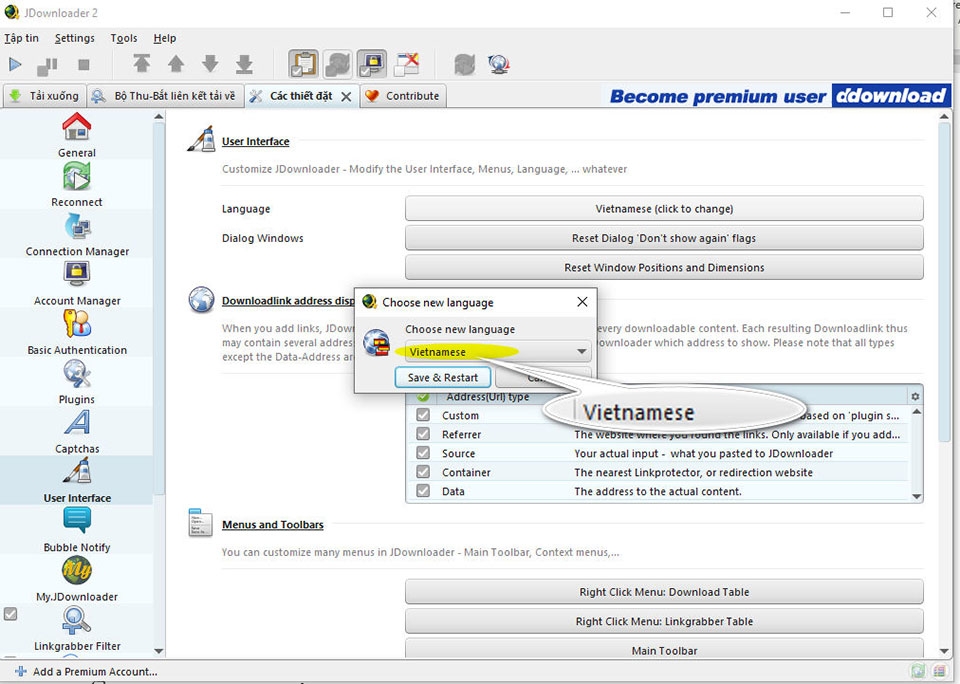Switch to Bộ Thu-Bắt liên kết tab
960x684 pixels.
[164, 96]
